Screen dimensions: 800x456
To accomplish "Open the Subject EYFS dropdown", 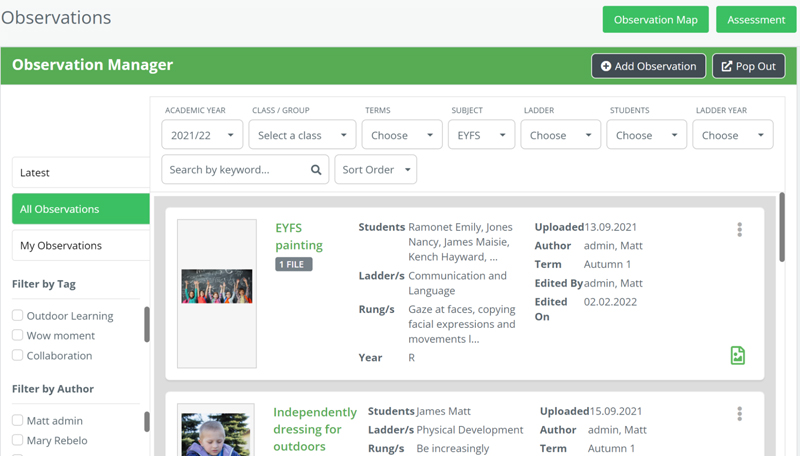I will [481, 135].
